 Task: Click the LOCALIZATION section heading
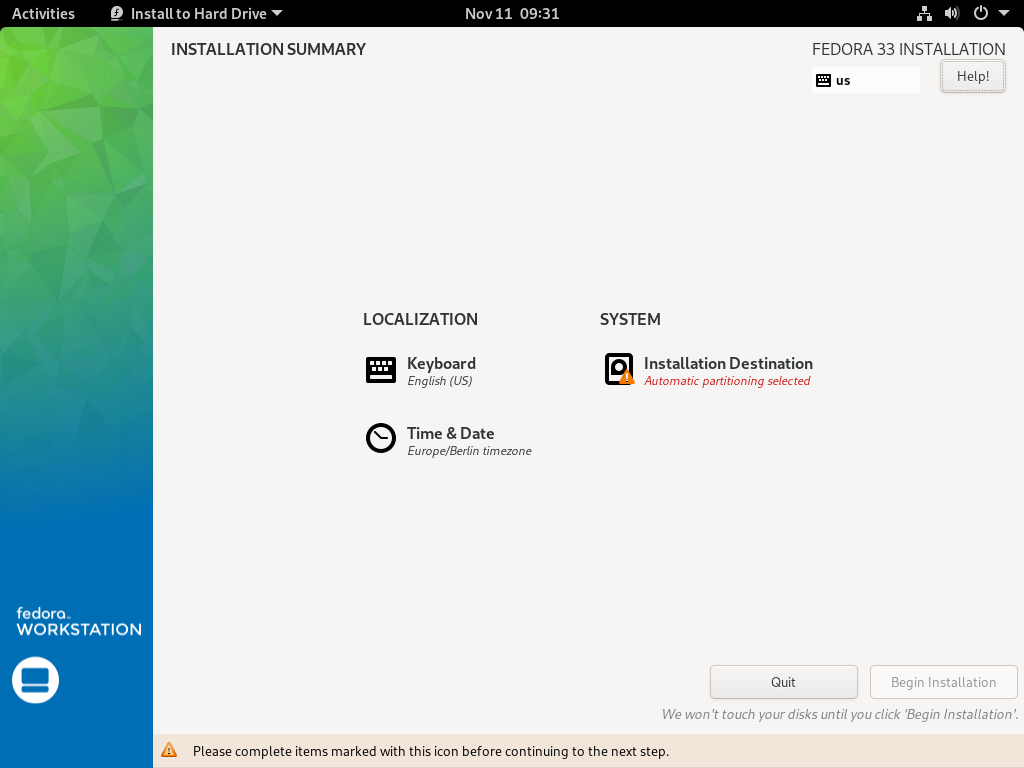click(x=421, y=319)
